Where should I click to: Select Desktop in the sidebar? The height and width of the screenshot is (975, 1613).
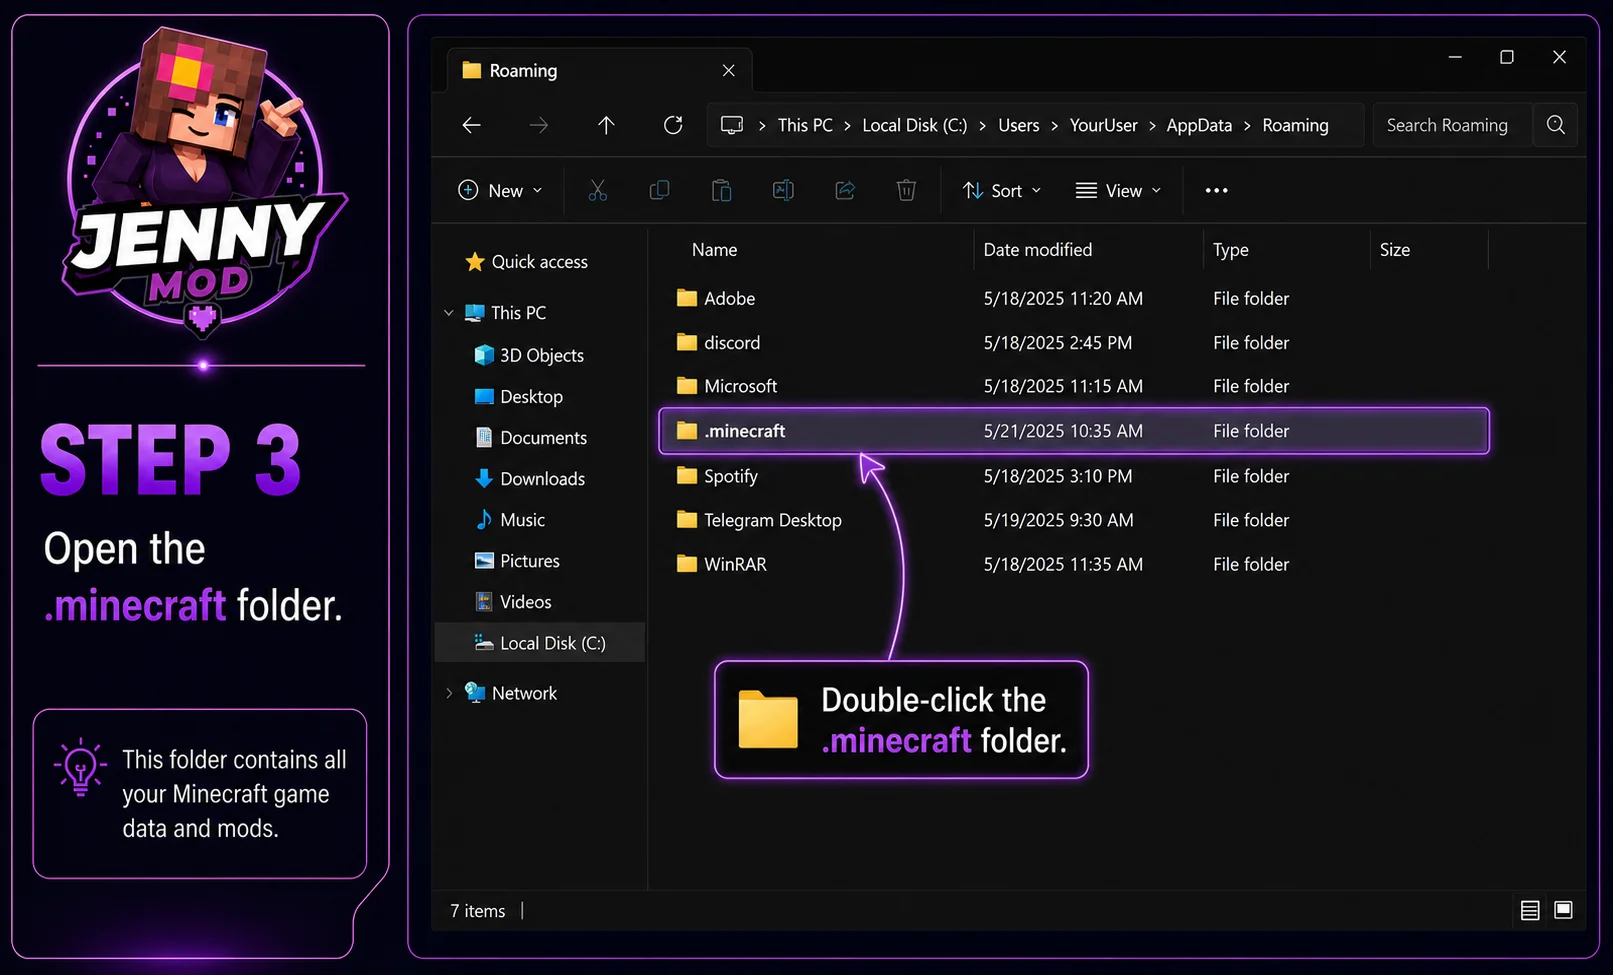point(518,397)
